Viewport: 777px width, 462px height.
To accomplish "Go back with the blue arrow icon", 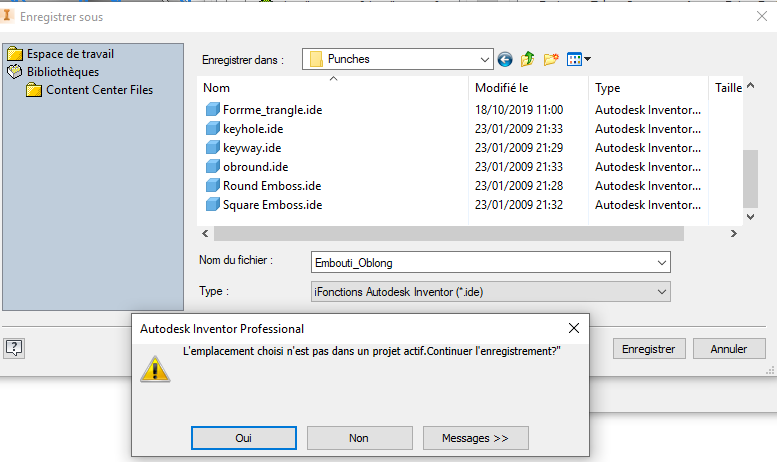I will point(505,59).
